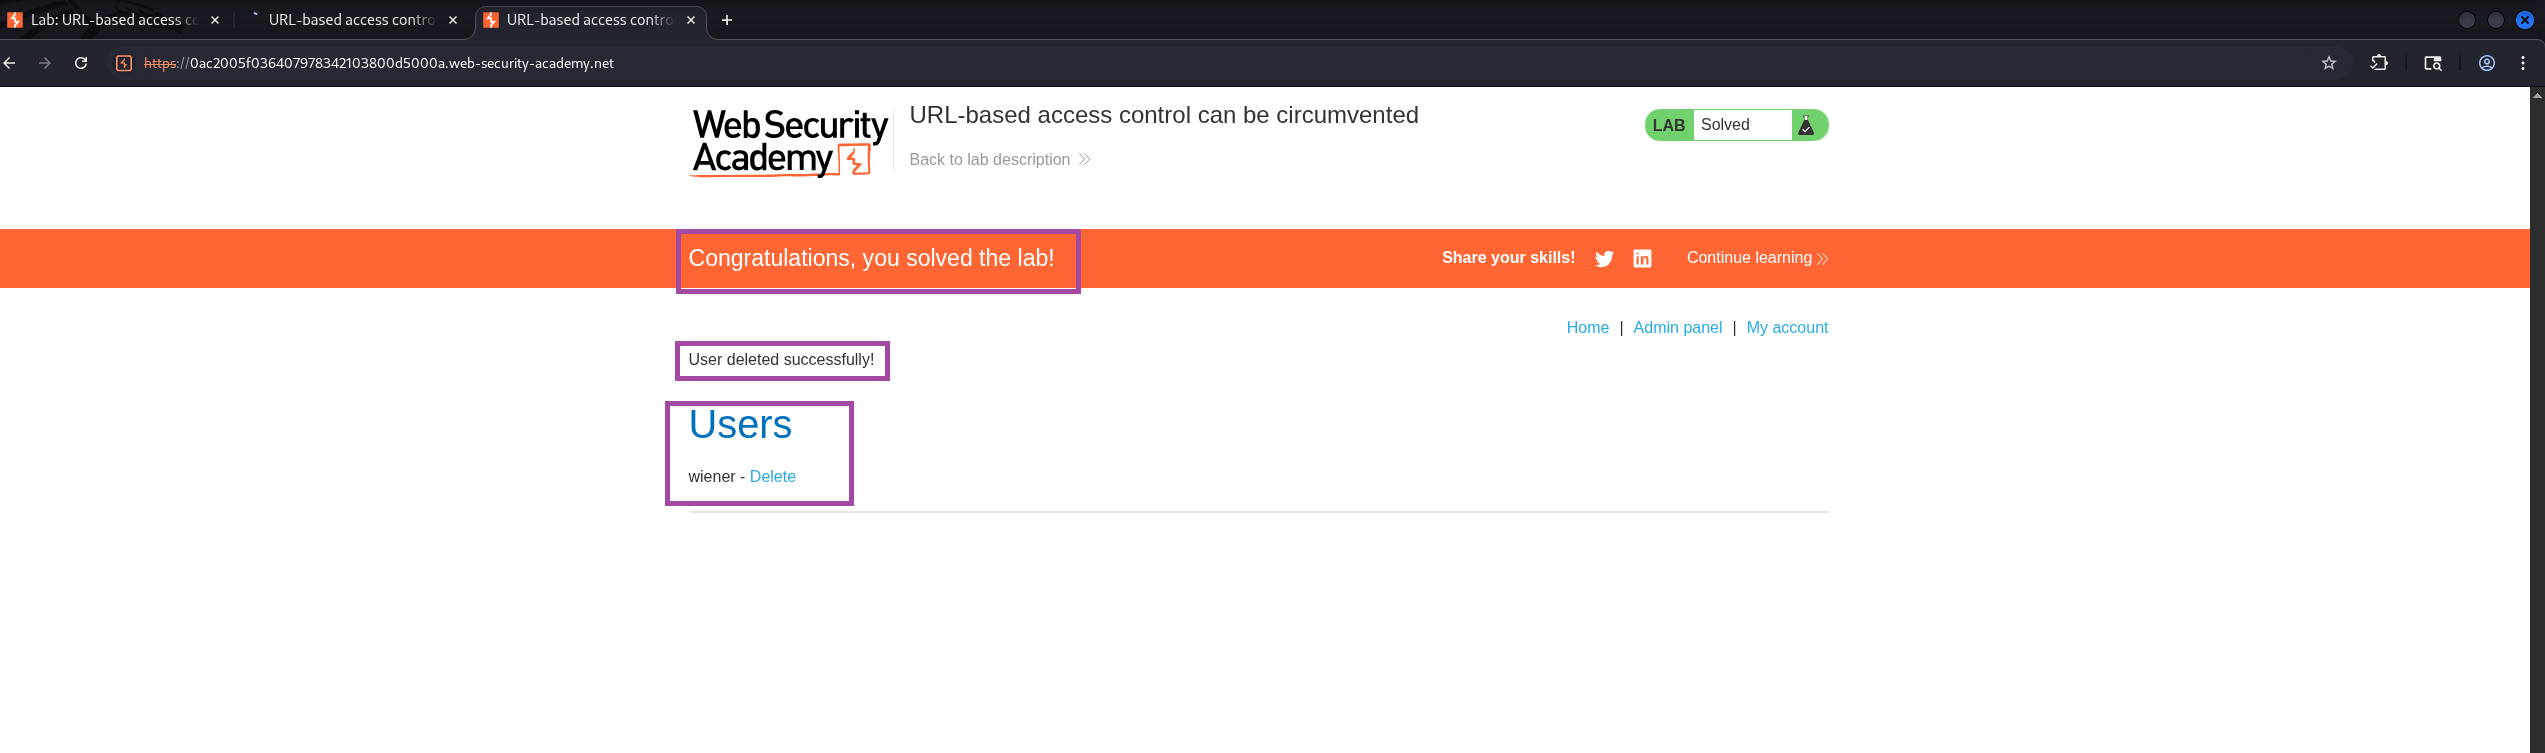This screenshot has width=2545, height=753.
Task: Click the site security warning icon
Action: (124, 63)
